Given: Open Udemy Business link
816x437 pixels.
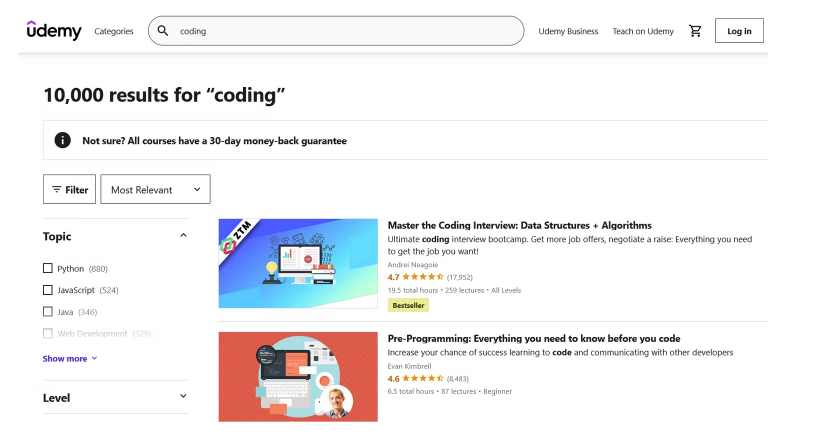Looking at the screenshot, I should tap(568, 31).
